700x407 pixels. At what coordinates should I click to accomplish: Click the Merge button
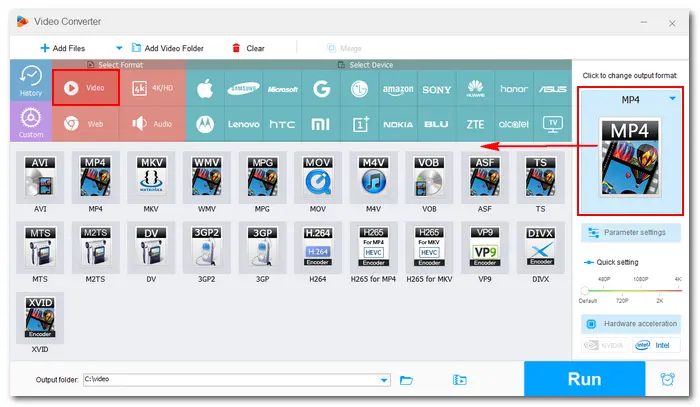(x=344, y=48)
